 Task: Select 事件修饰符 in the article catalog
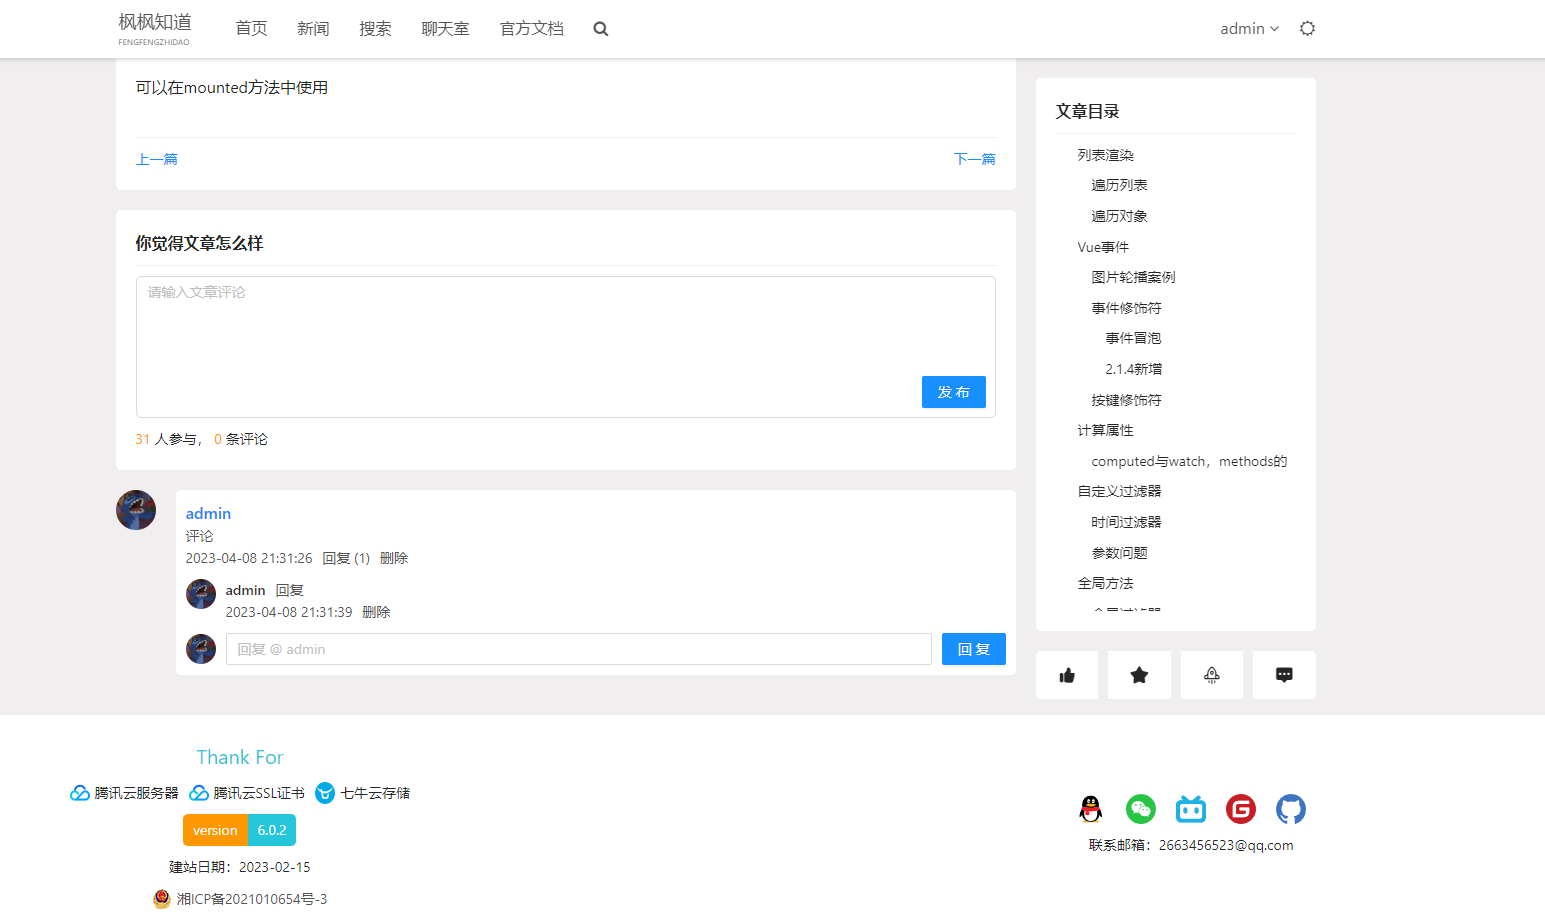1126,308
